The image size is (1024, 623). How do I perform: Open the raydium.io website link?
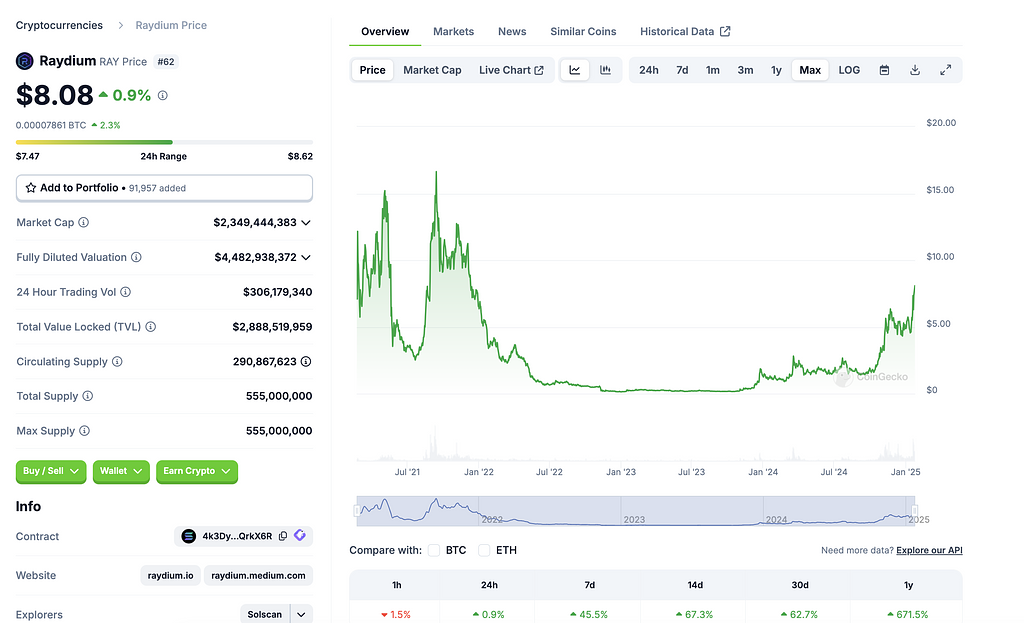170,576
